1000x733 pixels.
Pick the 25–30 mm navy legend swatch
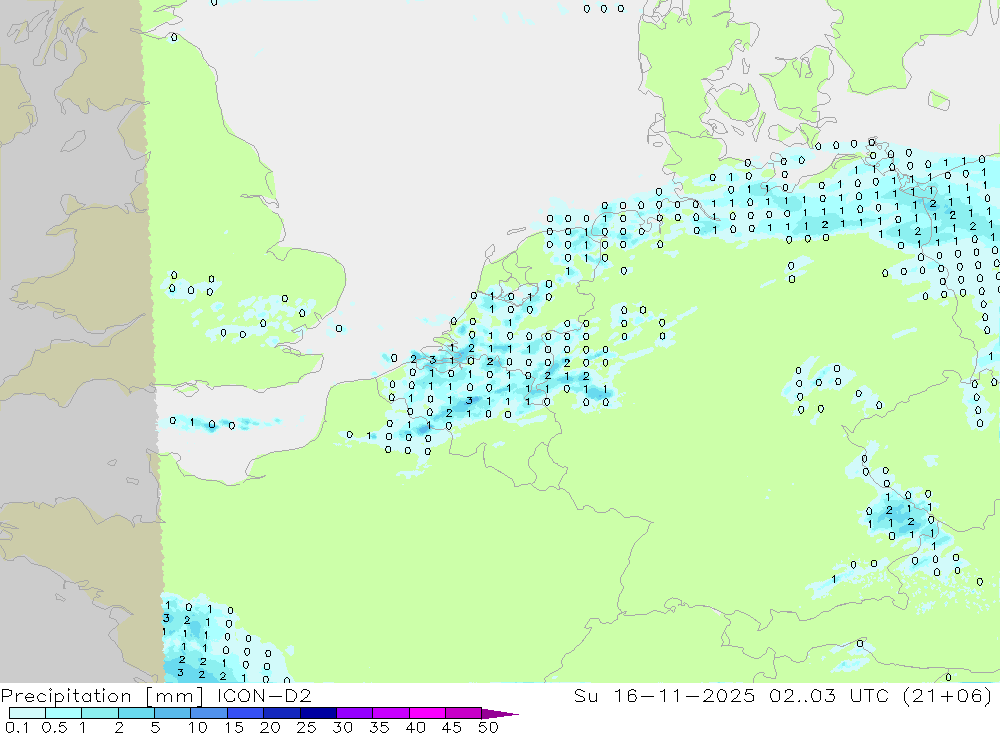click(x=318, y=713)
